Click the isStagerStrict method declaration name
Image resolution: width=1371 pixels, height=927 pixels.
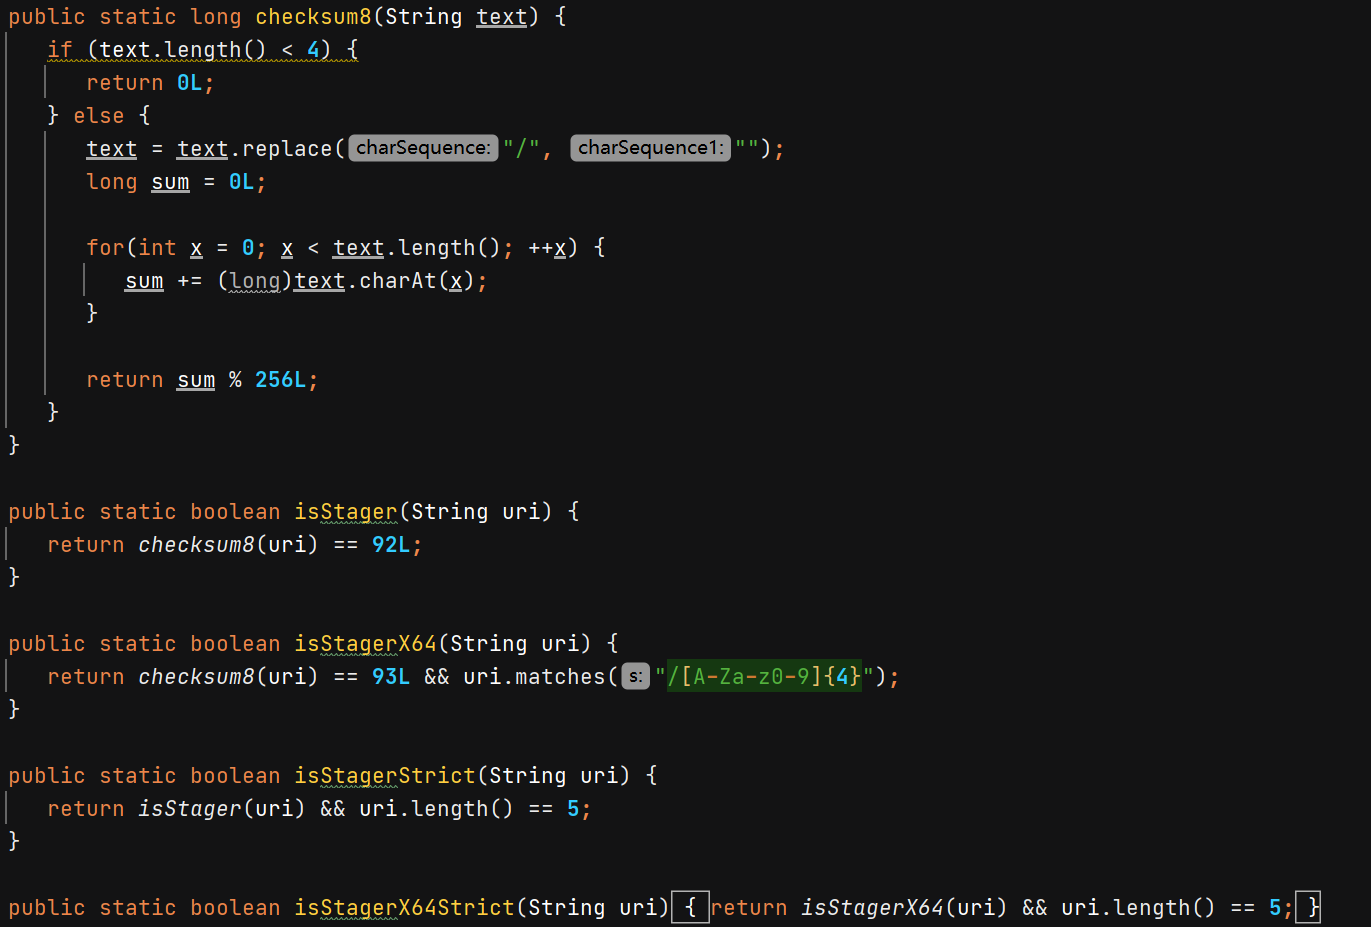[x=385, y=776]
